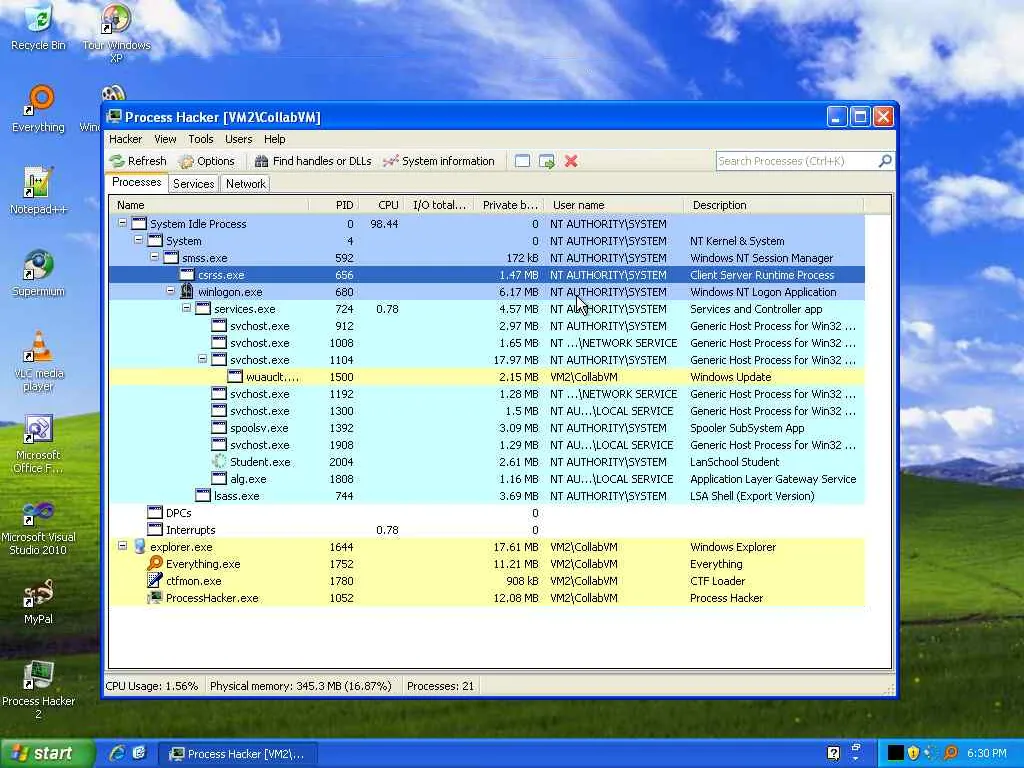Screen dimensions: 1024x768
Task: Open the Tools menu
Action: click(x=200, y=139)
